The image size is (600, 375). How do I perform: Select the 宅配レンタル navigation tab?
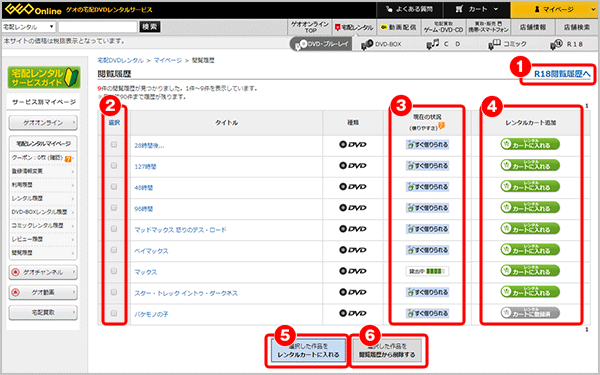tap(354, 27)
